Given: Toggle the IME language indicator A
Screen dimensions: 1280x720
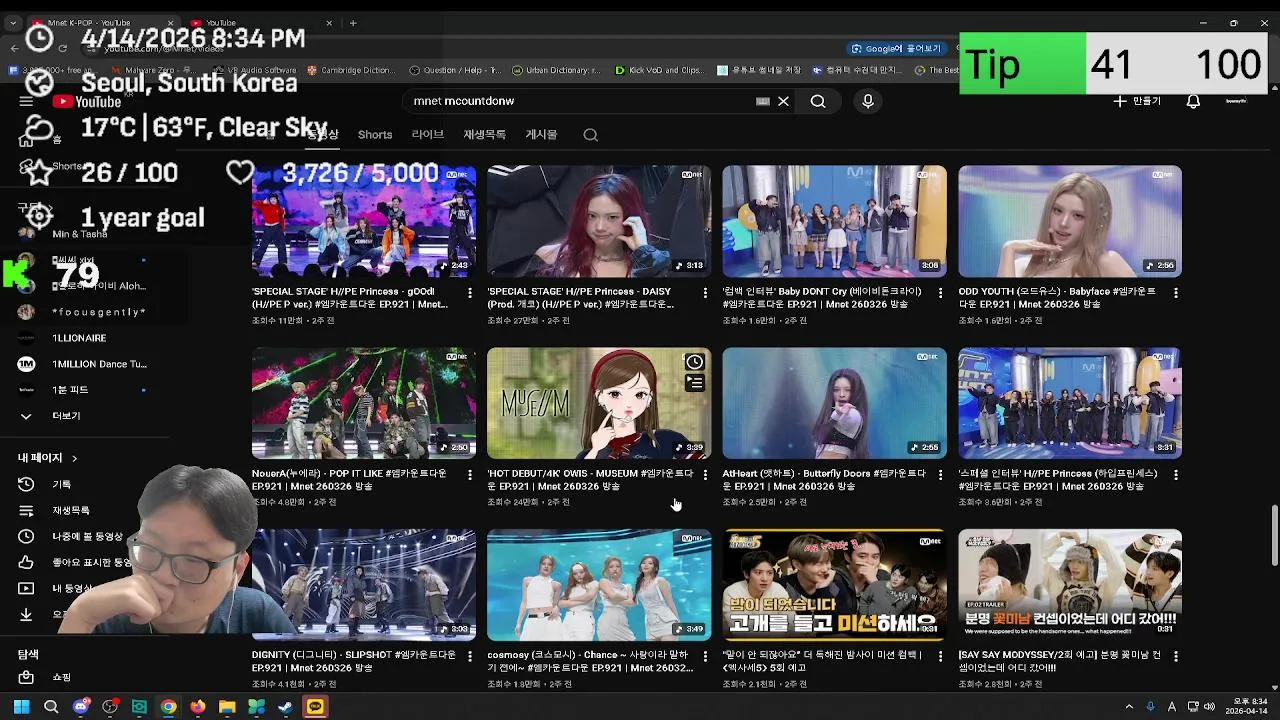Looking at the screenshot, I should 1172,707.
